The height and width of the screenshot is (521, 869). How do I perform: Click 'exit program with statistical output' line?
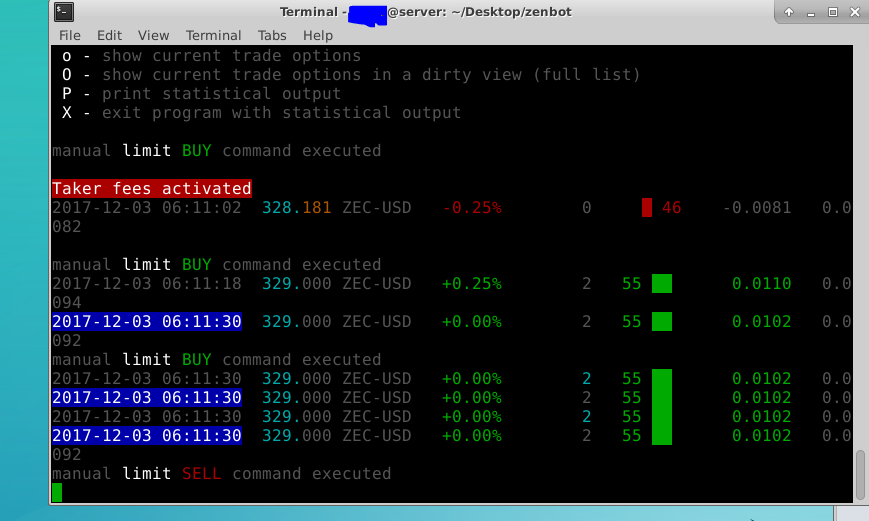(262, 113)
